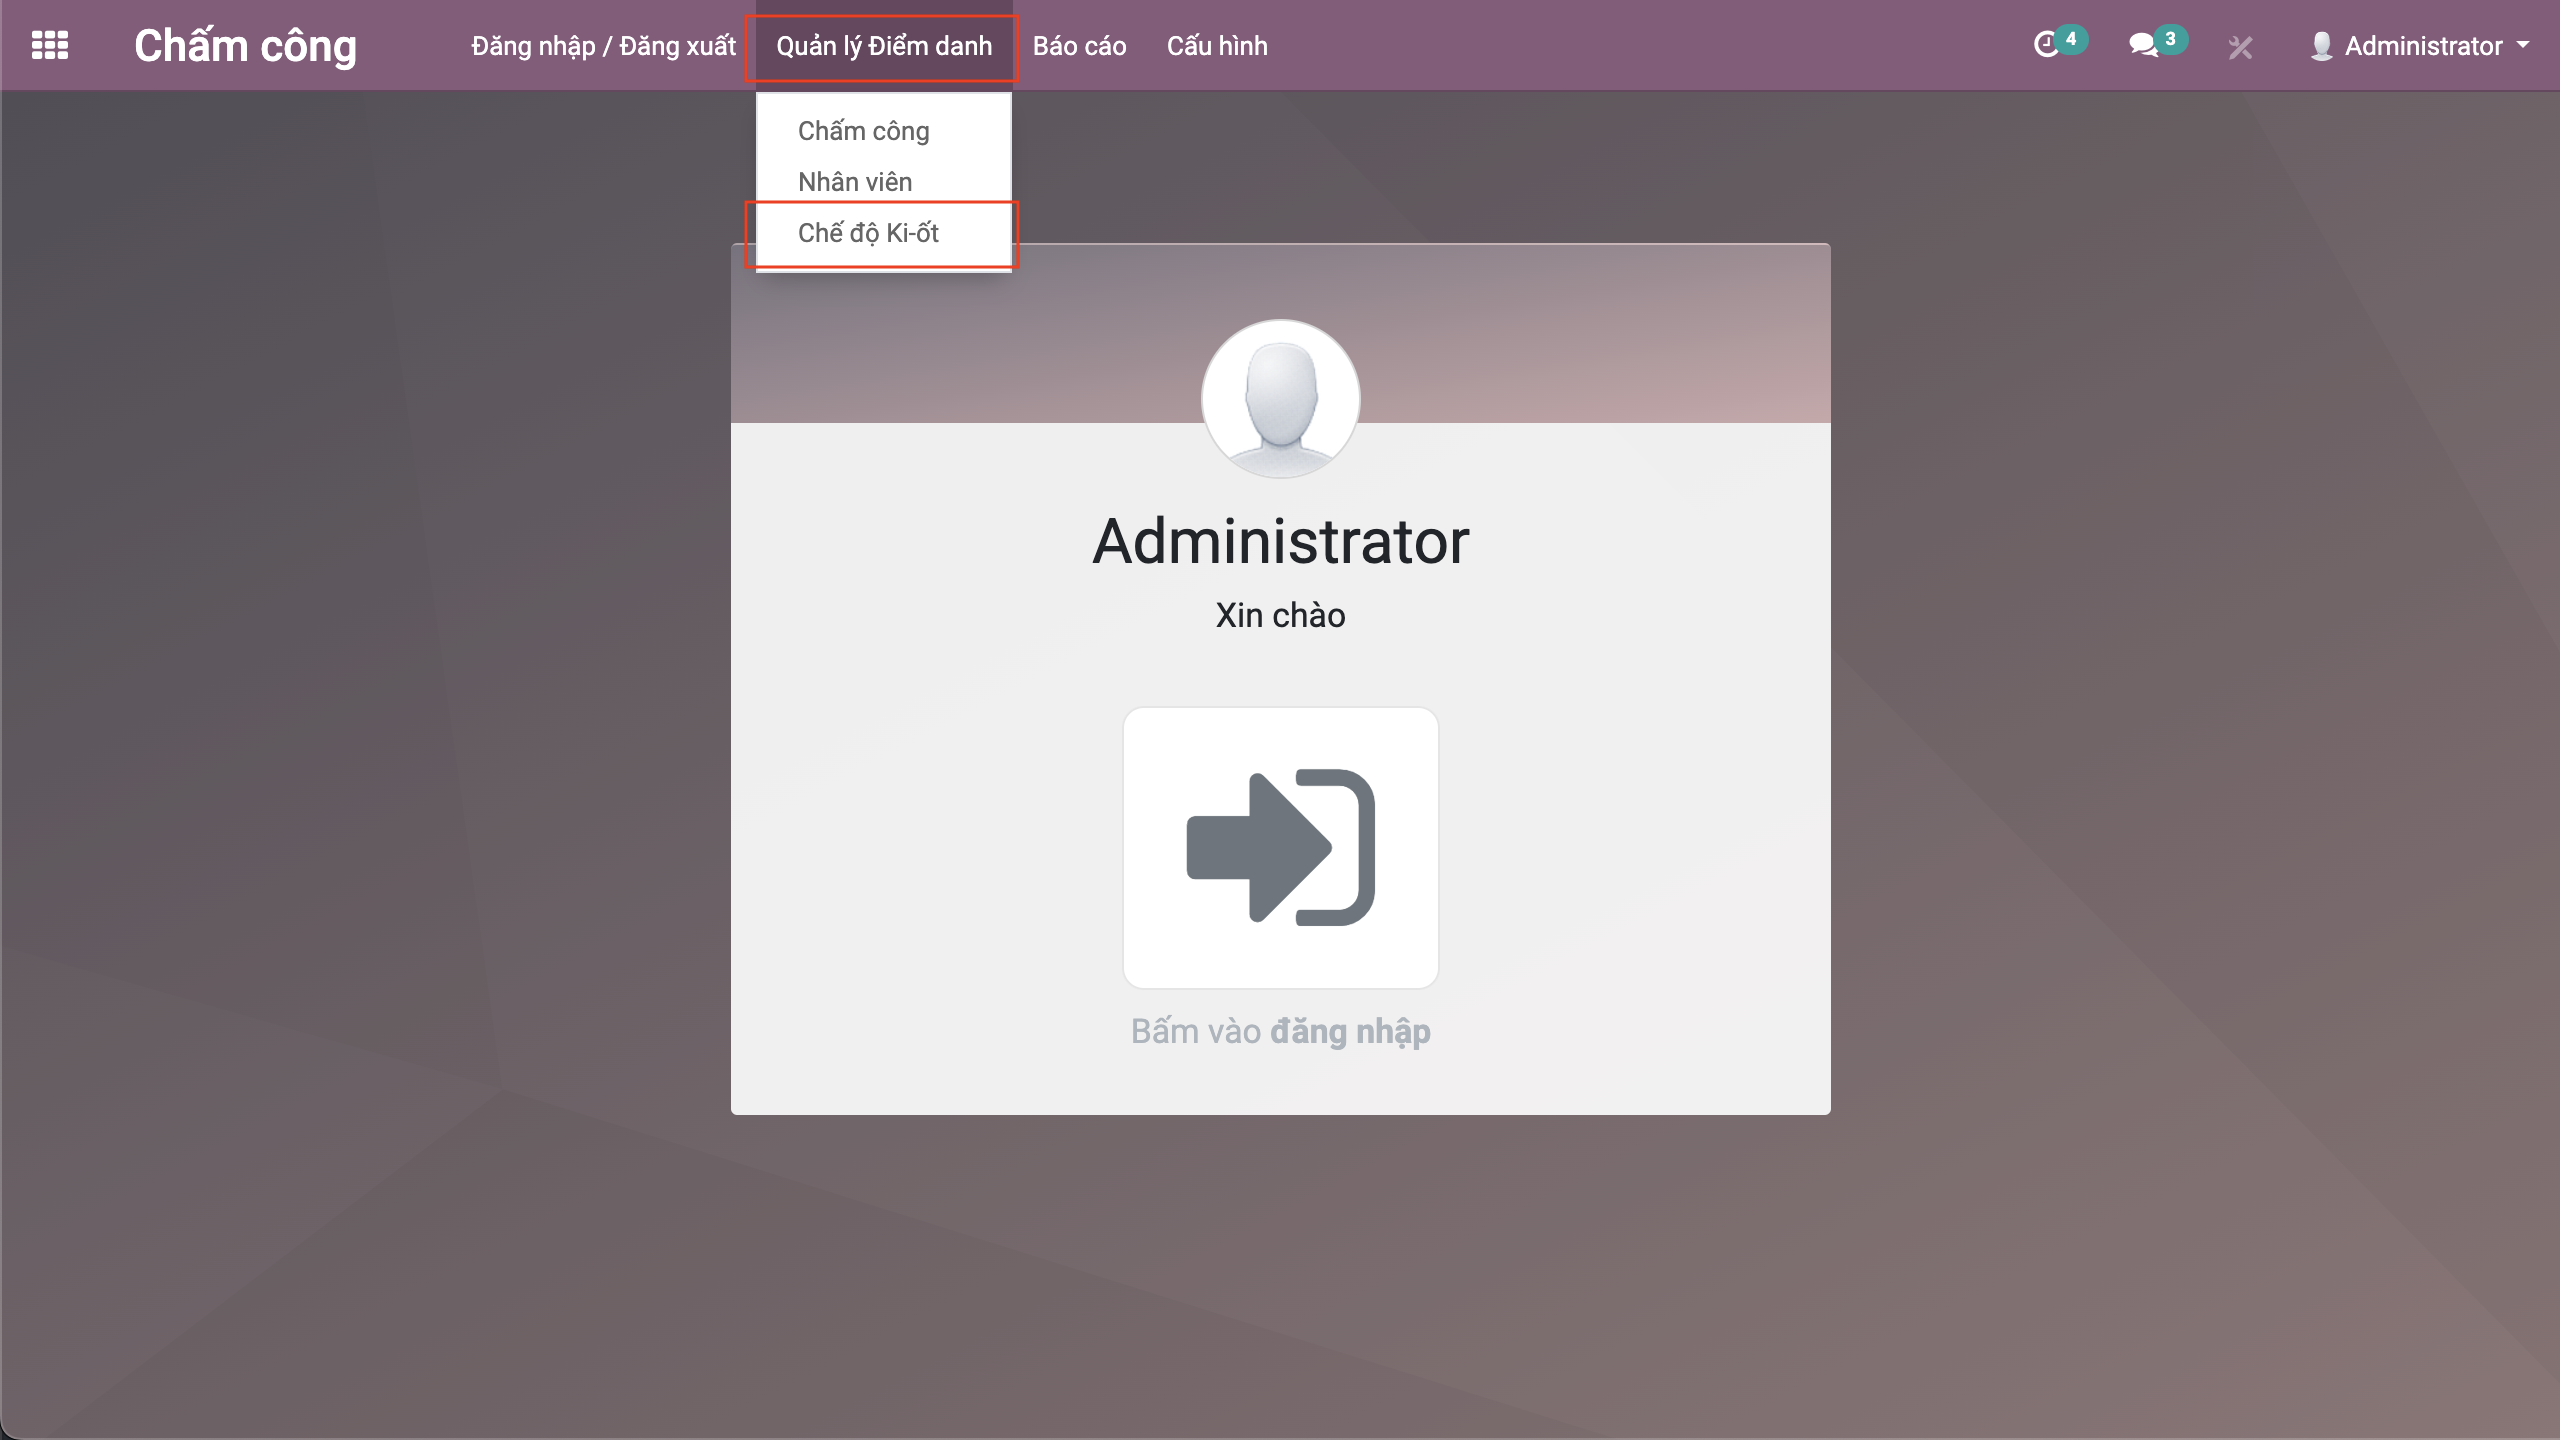
Task: Click the large check-in arrow icon
Action: [1280, 847]
